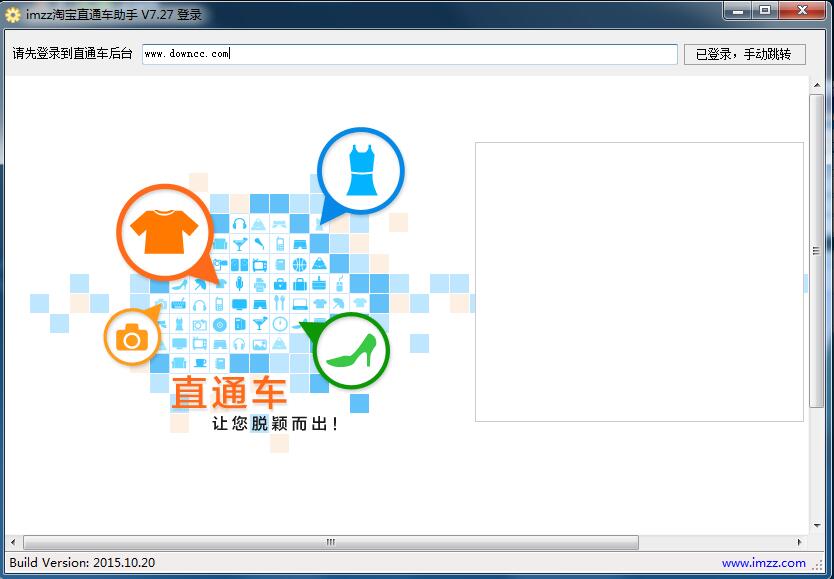Click the horizontal scrollbar at the bottom
The image size is (834, 579).
coord(330,541)
